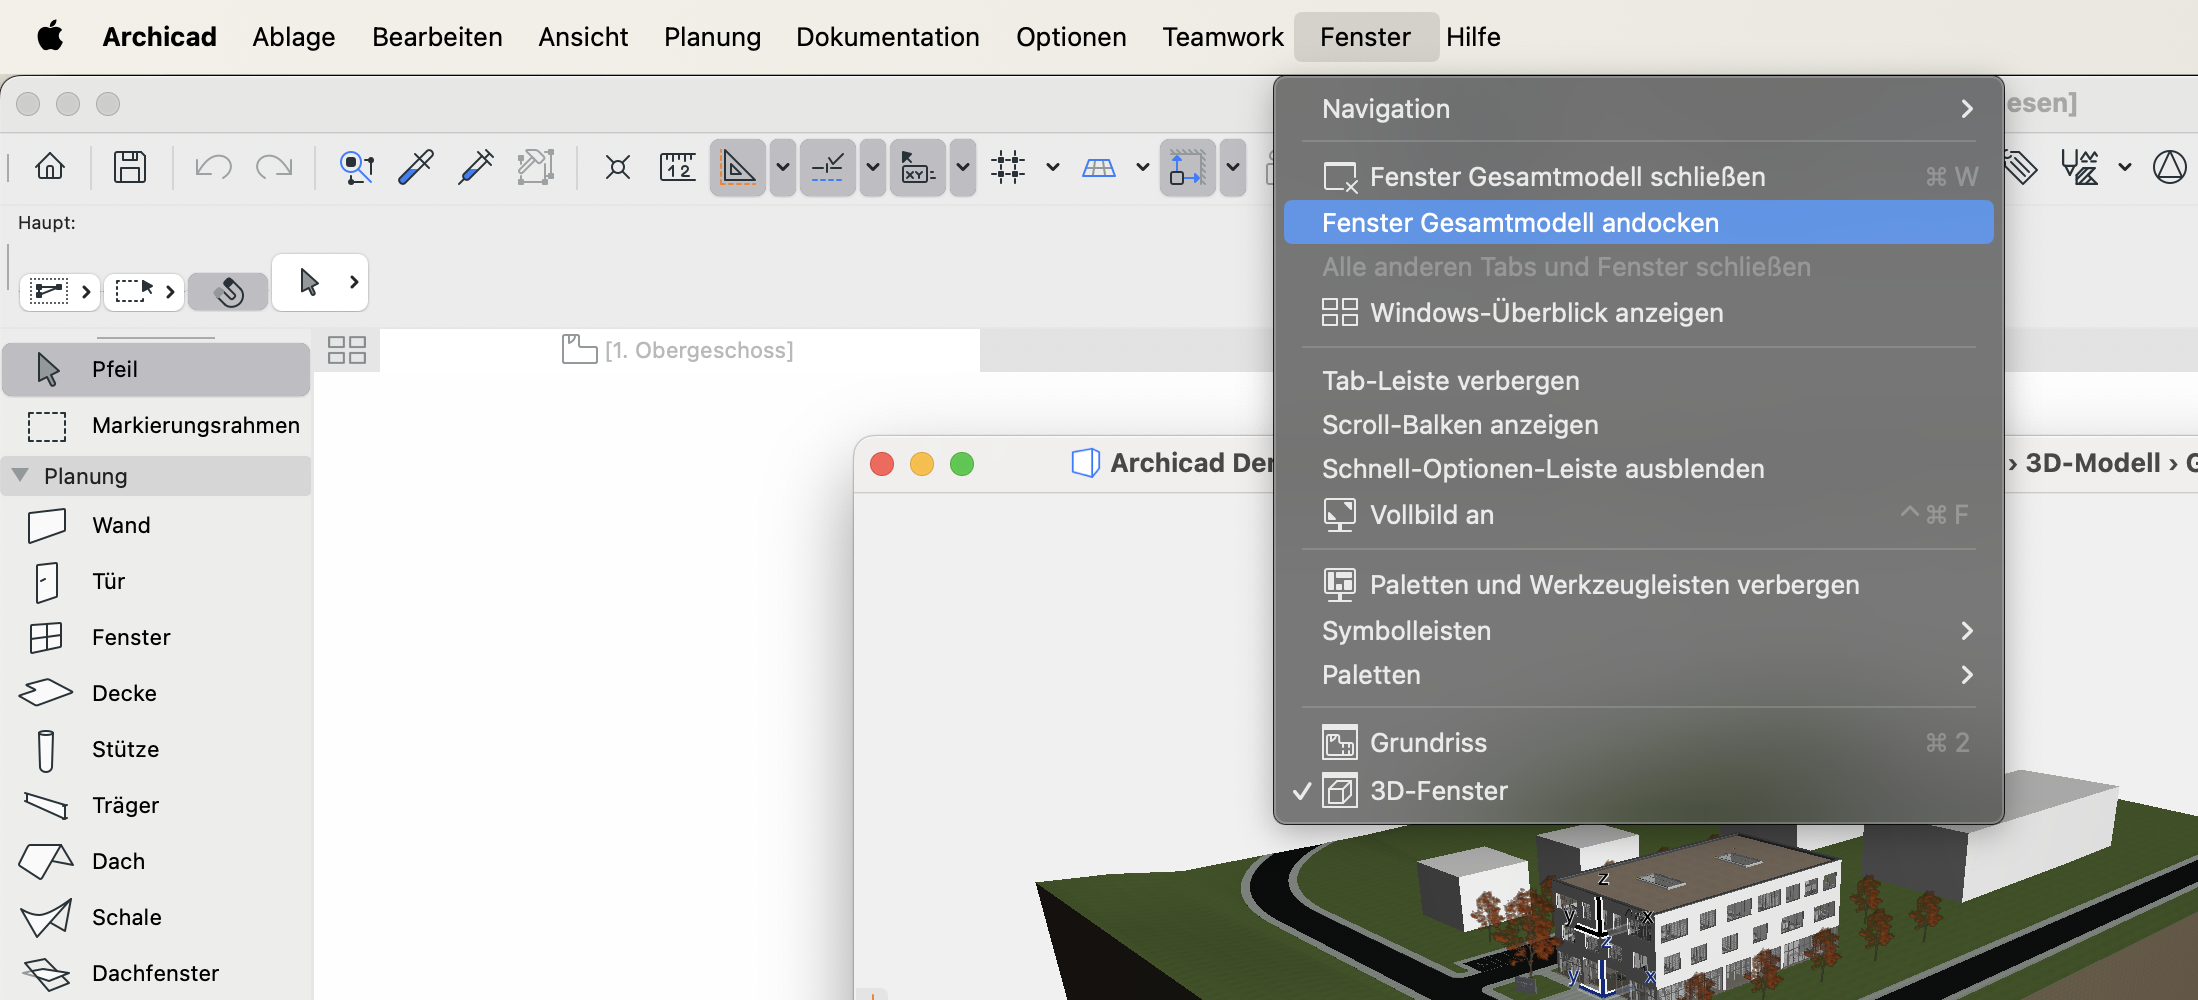Select the Wand tool
Image resolution: width=2198 pixels, height=1000 pixels.
coord(156,525)
